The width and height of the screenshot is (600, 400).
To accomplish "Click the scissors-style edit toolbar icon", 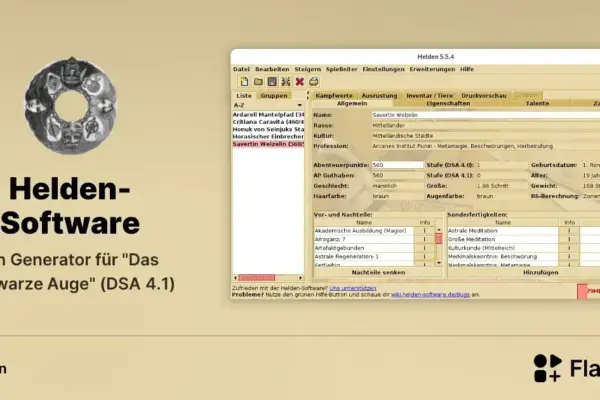I will 286,82.
